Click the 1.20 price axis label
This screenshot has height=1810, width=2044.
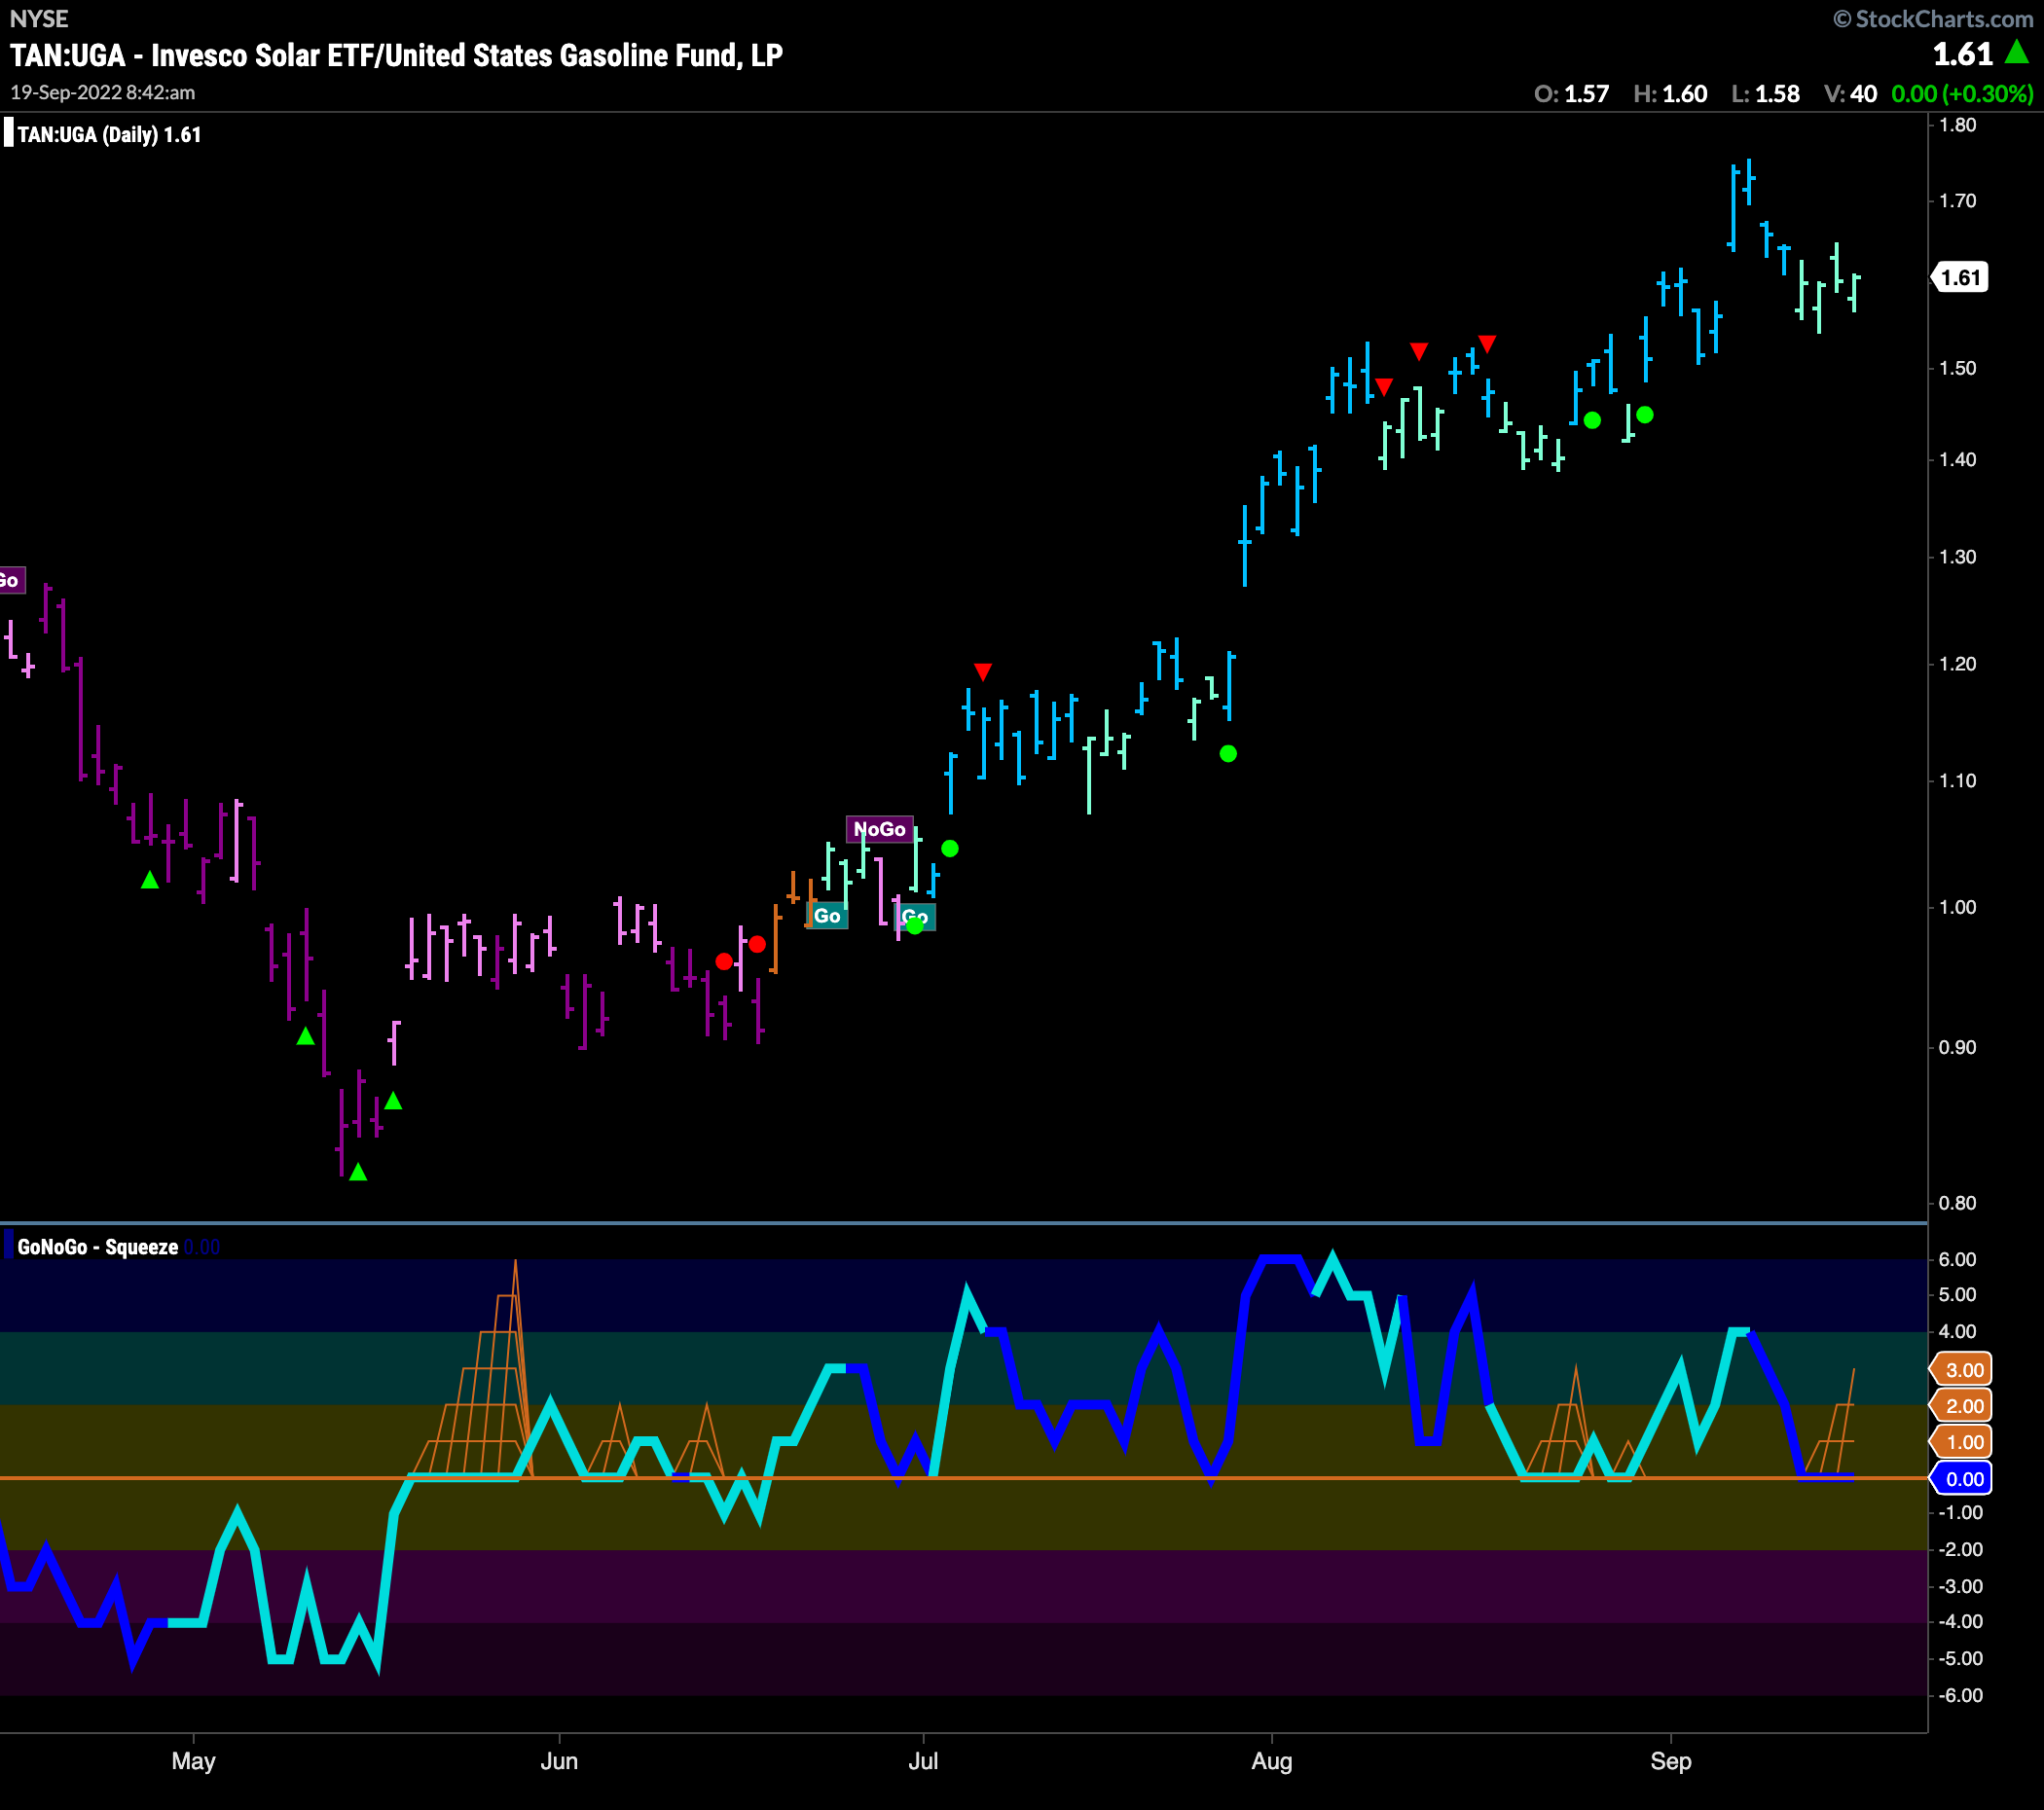click(x=1958, y=664)
